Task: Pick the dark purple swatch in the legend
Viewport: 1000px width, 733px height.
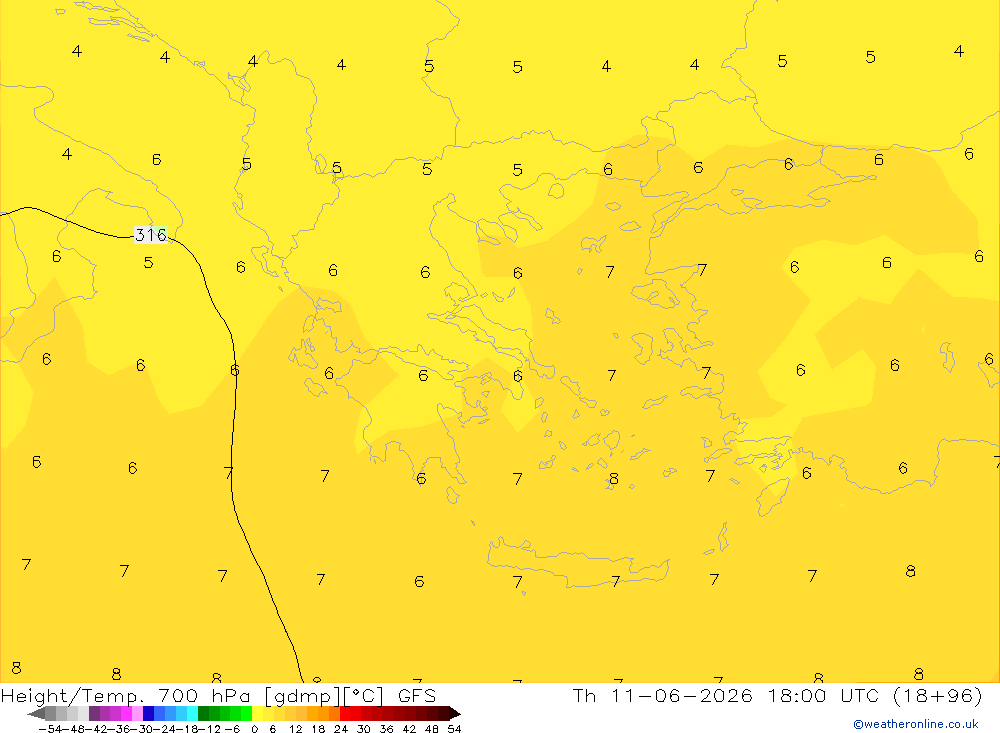Action: (x=94, y=714)
